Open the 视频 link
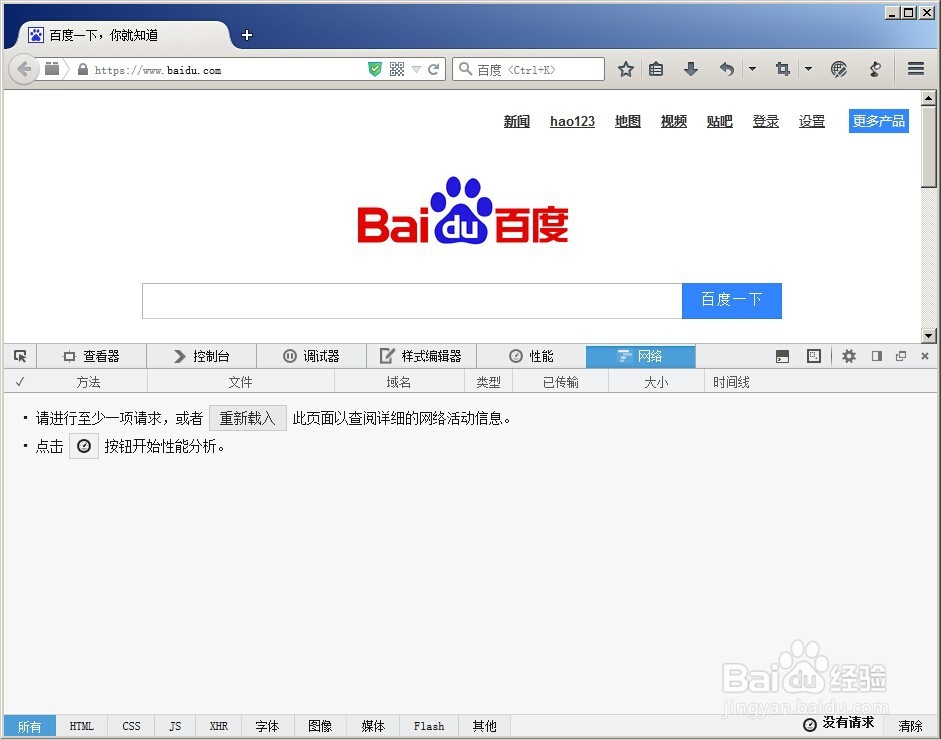Image resolution: width=941 pixels, height=740 pixels. click(673, 121)
